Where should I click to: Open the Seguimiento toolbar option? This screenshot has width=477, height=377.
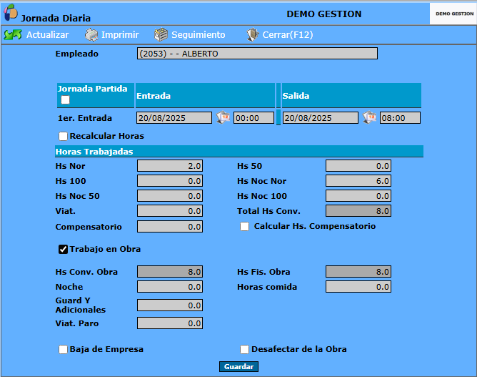pyautogui.click(x=198, y=35)
